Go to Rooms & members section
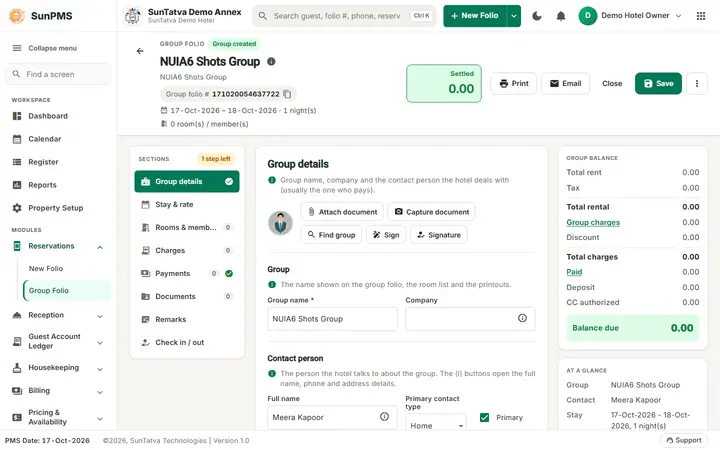720x450 pixels. 187,227
